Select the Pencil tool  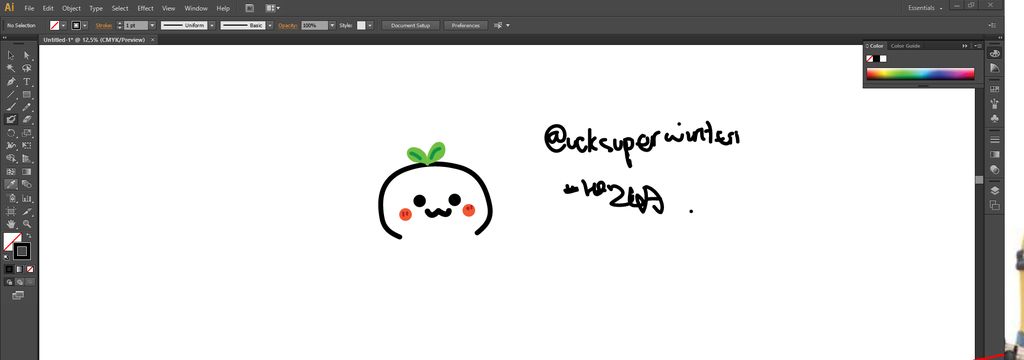(27, 106)
